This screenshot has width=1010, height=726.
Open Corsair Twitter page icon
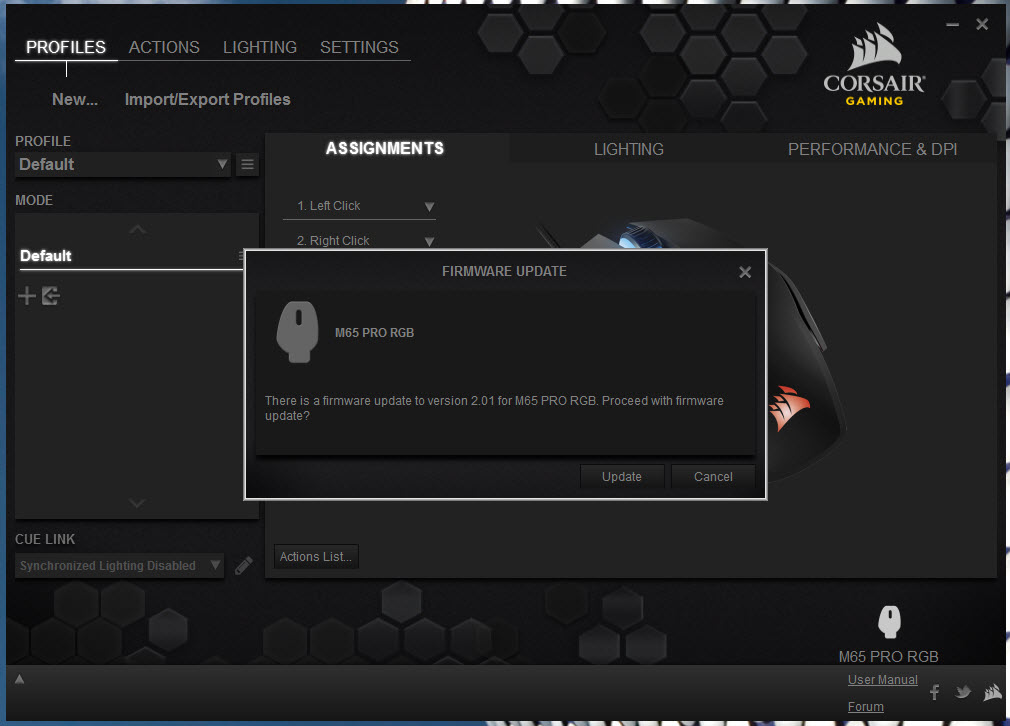(964, 693)
